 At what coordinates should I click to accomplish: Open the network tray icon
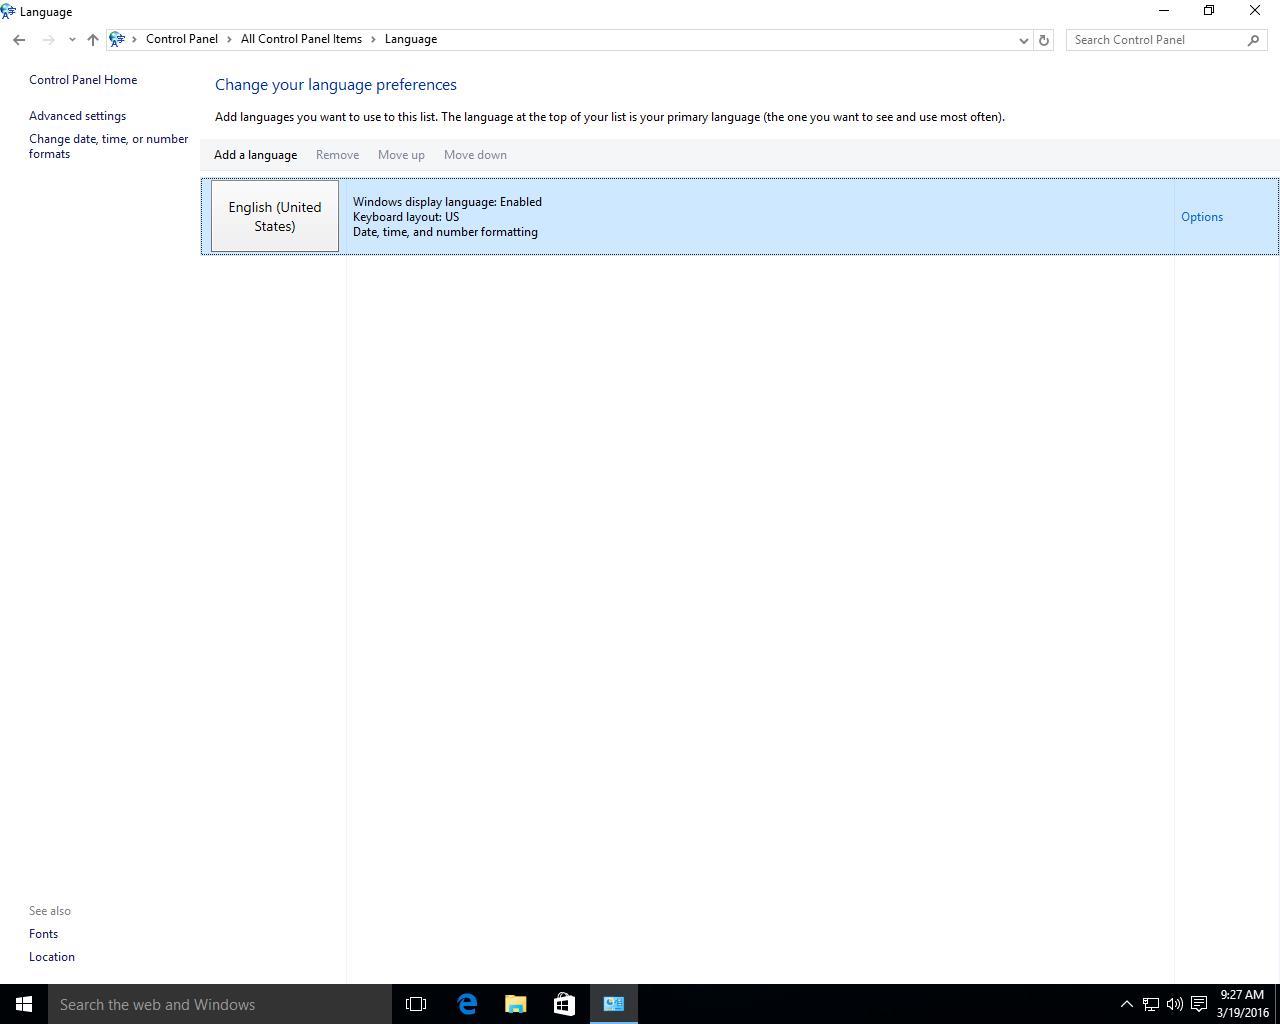click(1151, 1004)
